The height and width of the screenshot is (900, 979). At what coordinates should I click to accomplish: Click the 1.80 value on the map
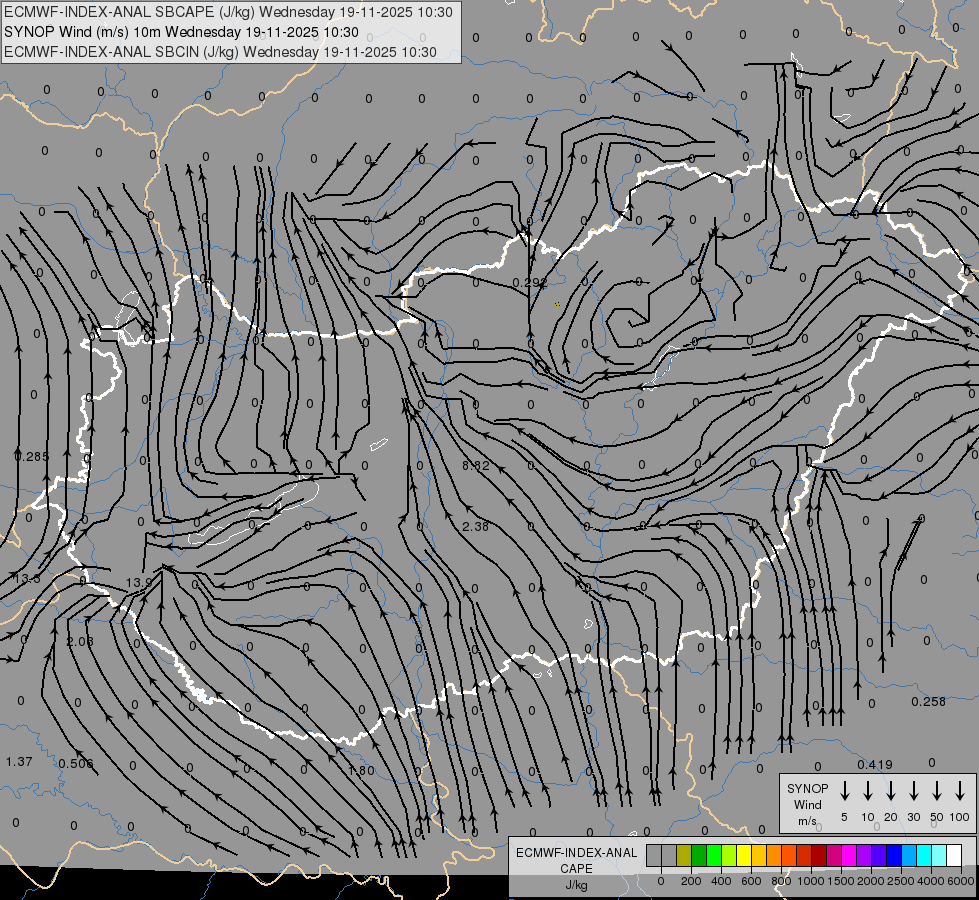coord(362,771)
